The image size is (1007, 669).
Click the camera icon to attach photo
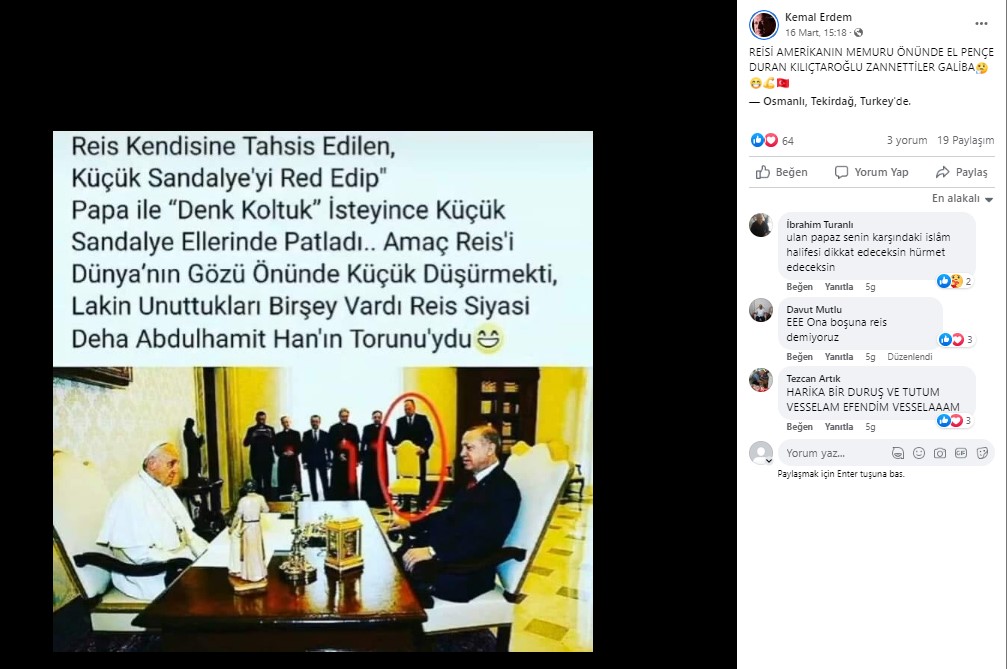tap(940, 453)
